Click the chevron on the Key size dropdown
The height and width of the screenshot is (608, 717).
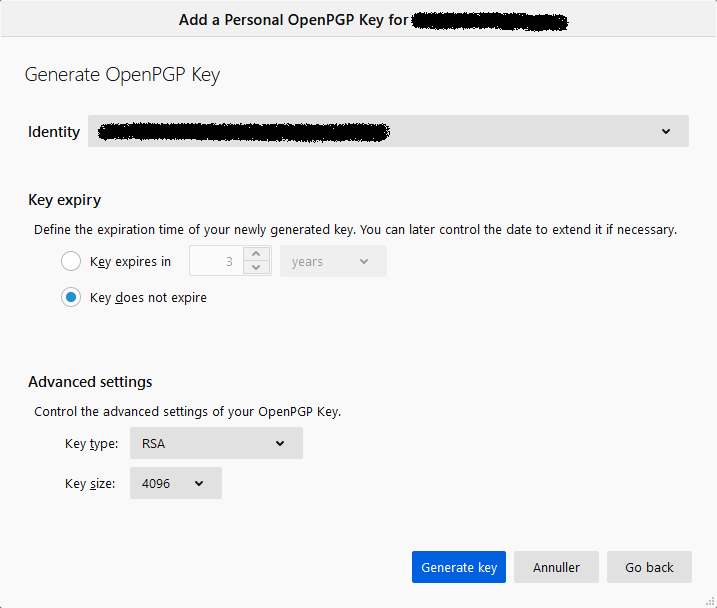click(x=199, y=484)
